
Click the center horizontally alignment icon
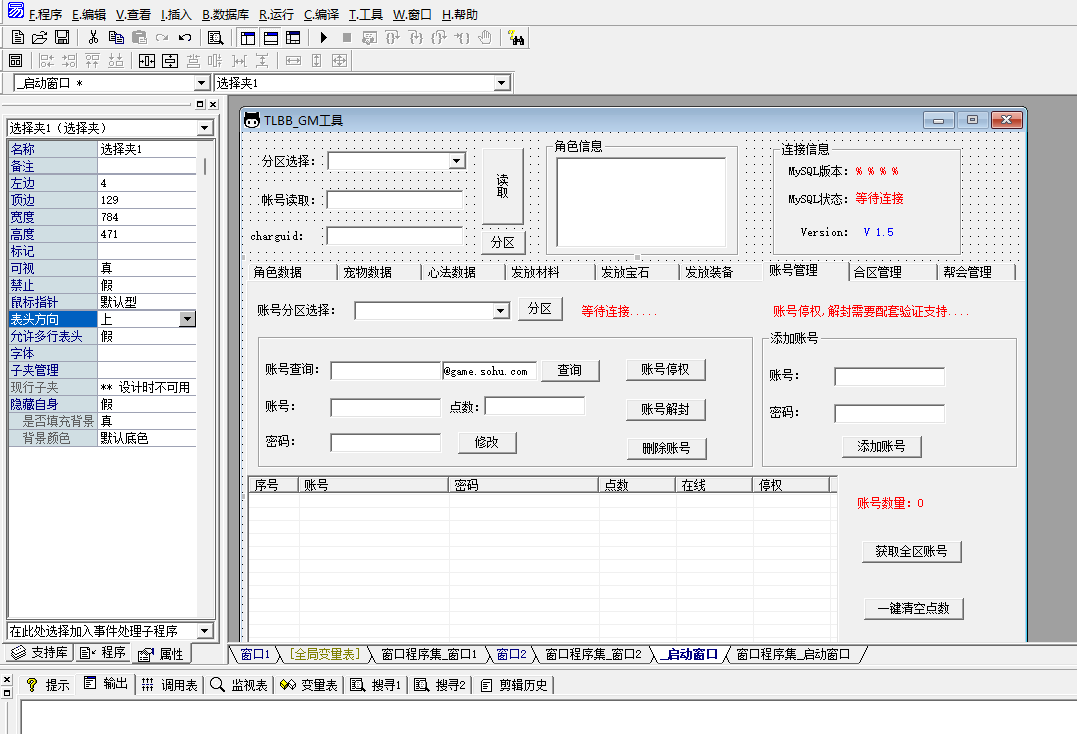tap(147, 61)
